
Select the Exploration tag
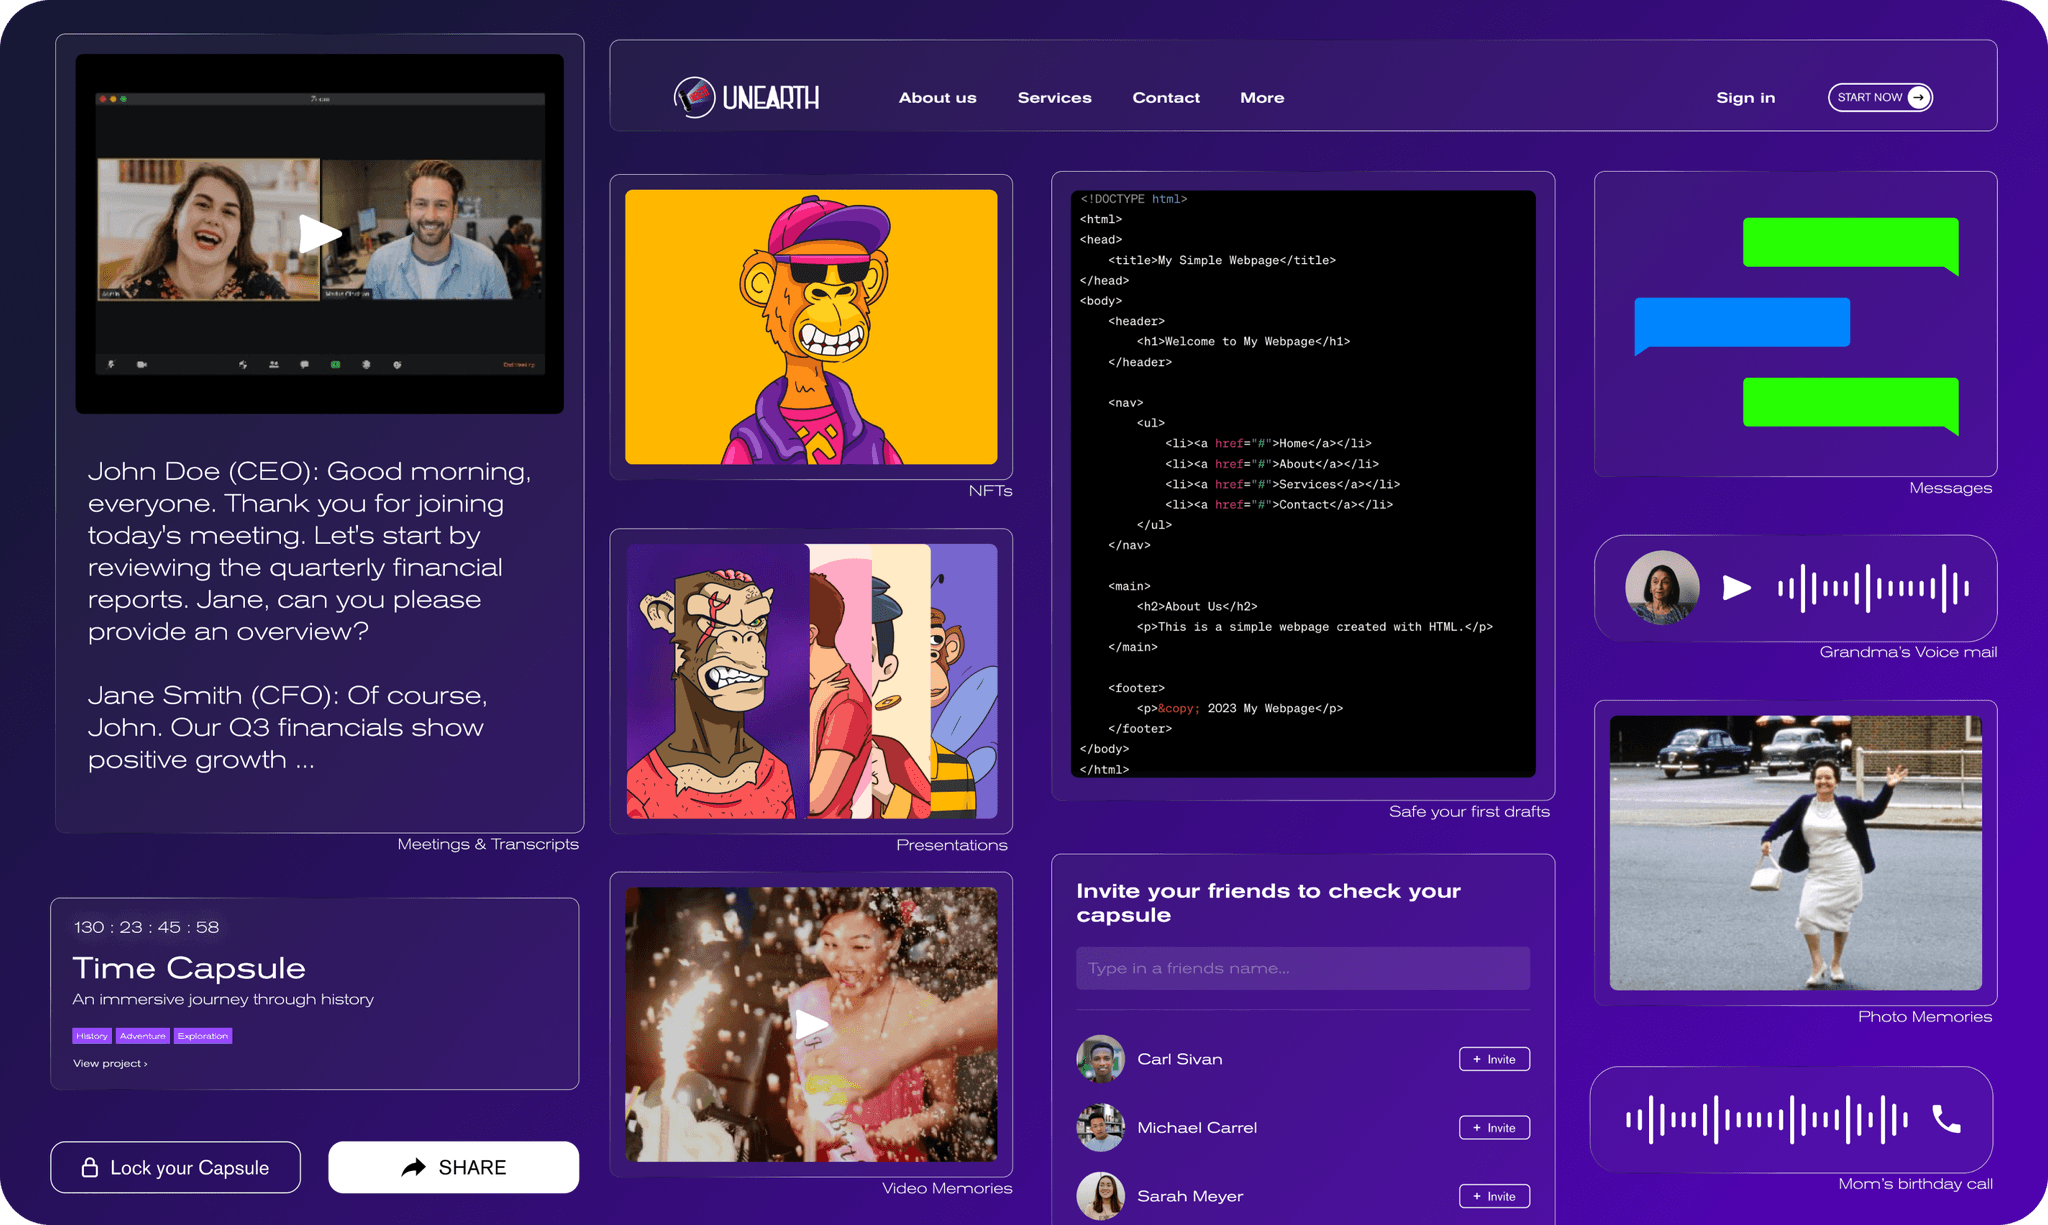pyautogui.click(x=203, y=1036)
